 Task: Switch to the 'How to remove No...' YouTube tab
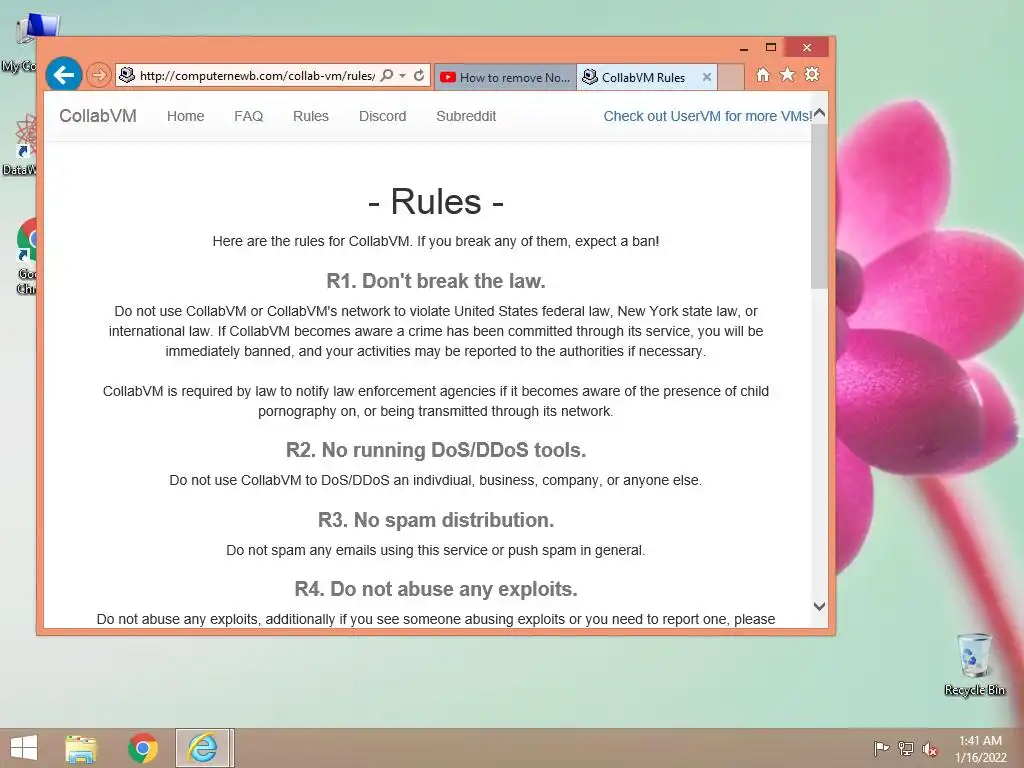[x=505, y=77]
